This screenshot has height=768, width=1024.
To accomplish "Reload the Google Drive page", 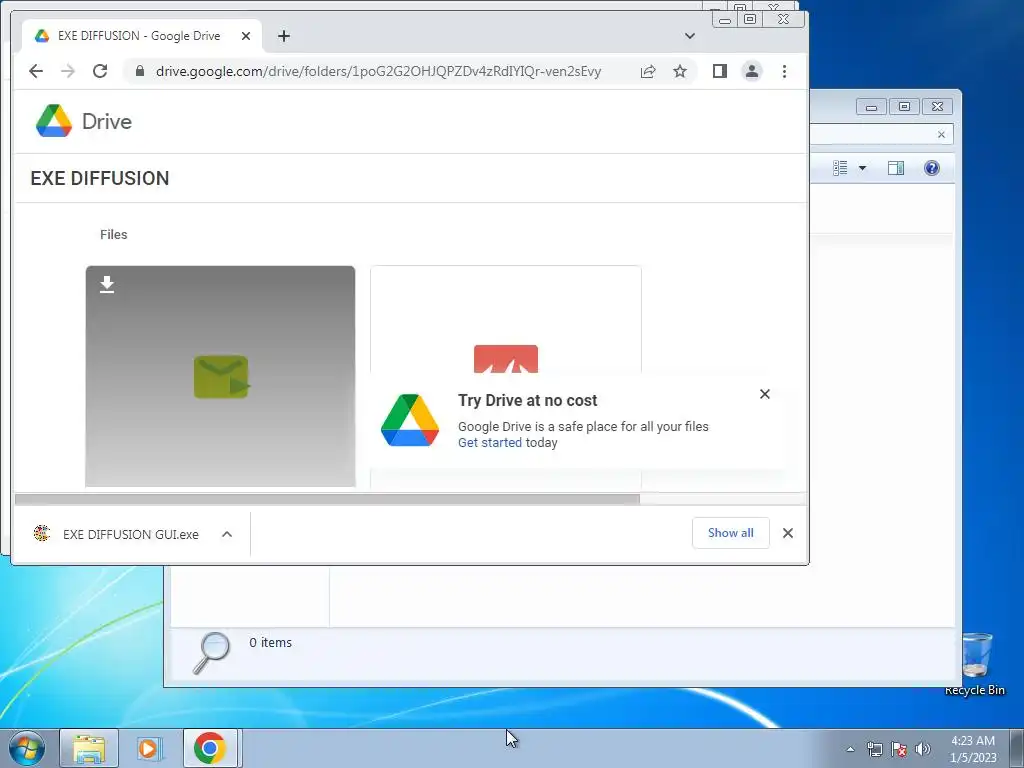I will coord(100,71).
